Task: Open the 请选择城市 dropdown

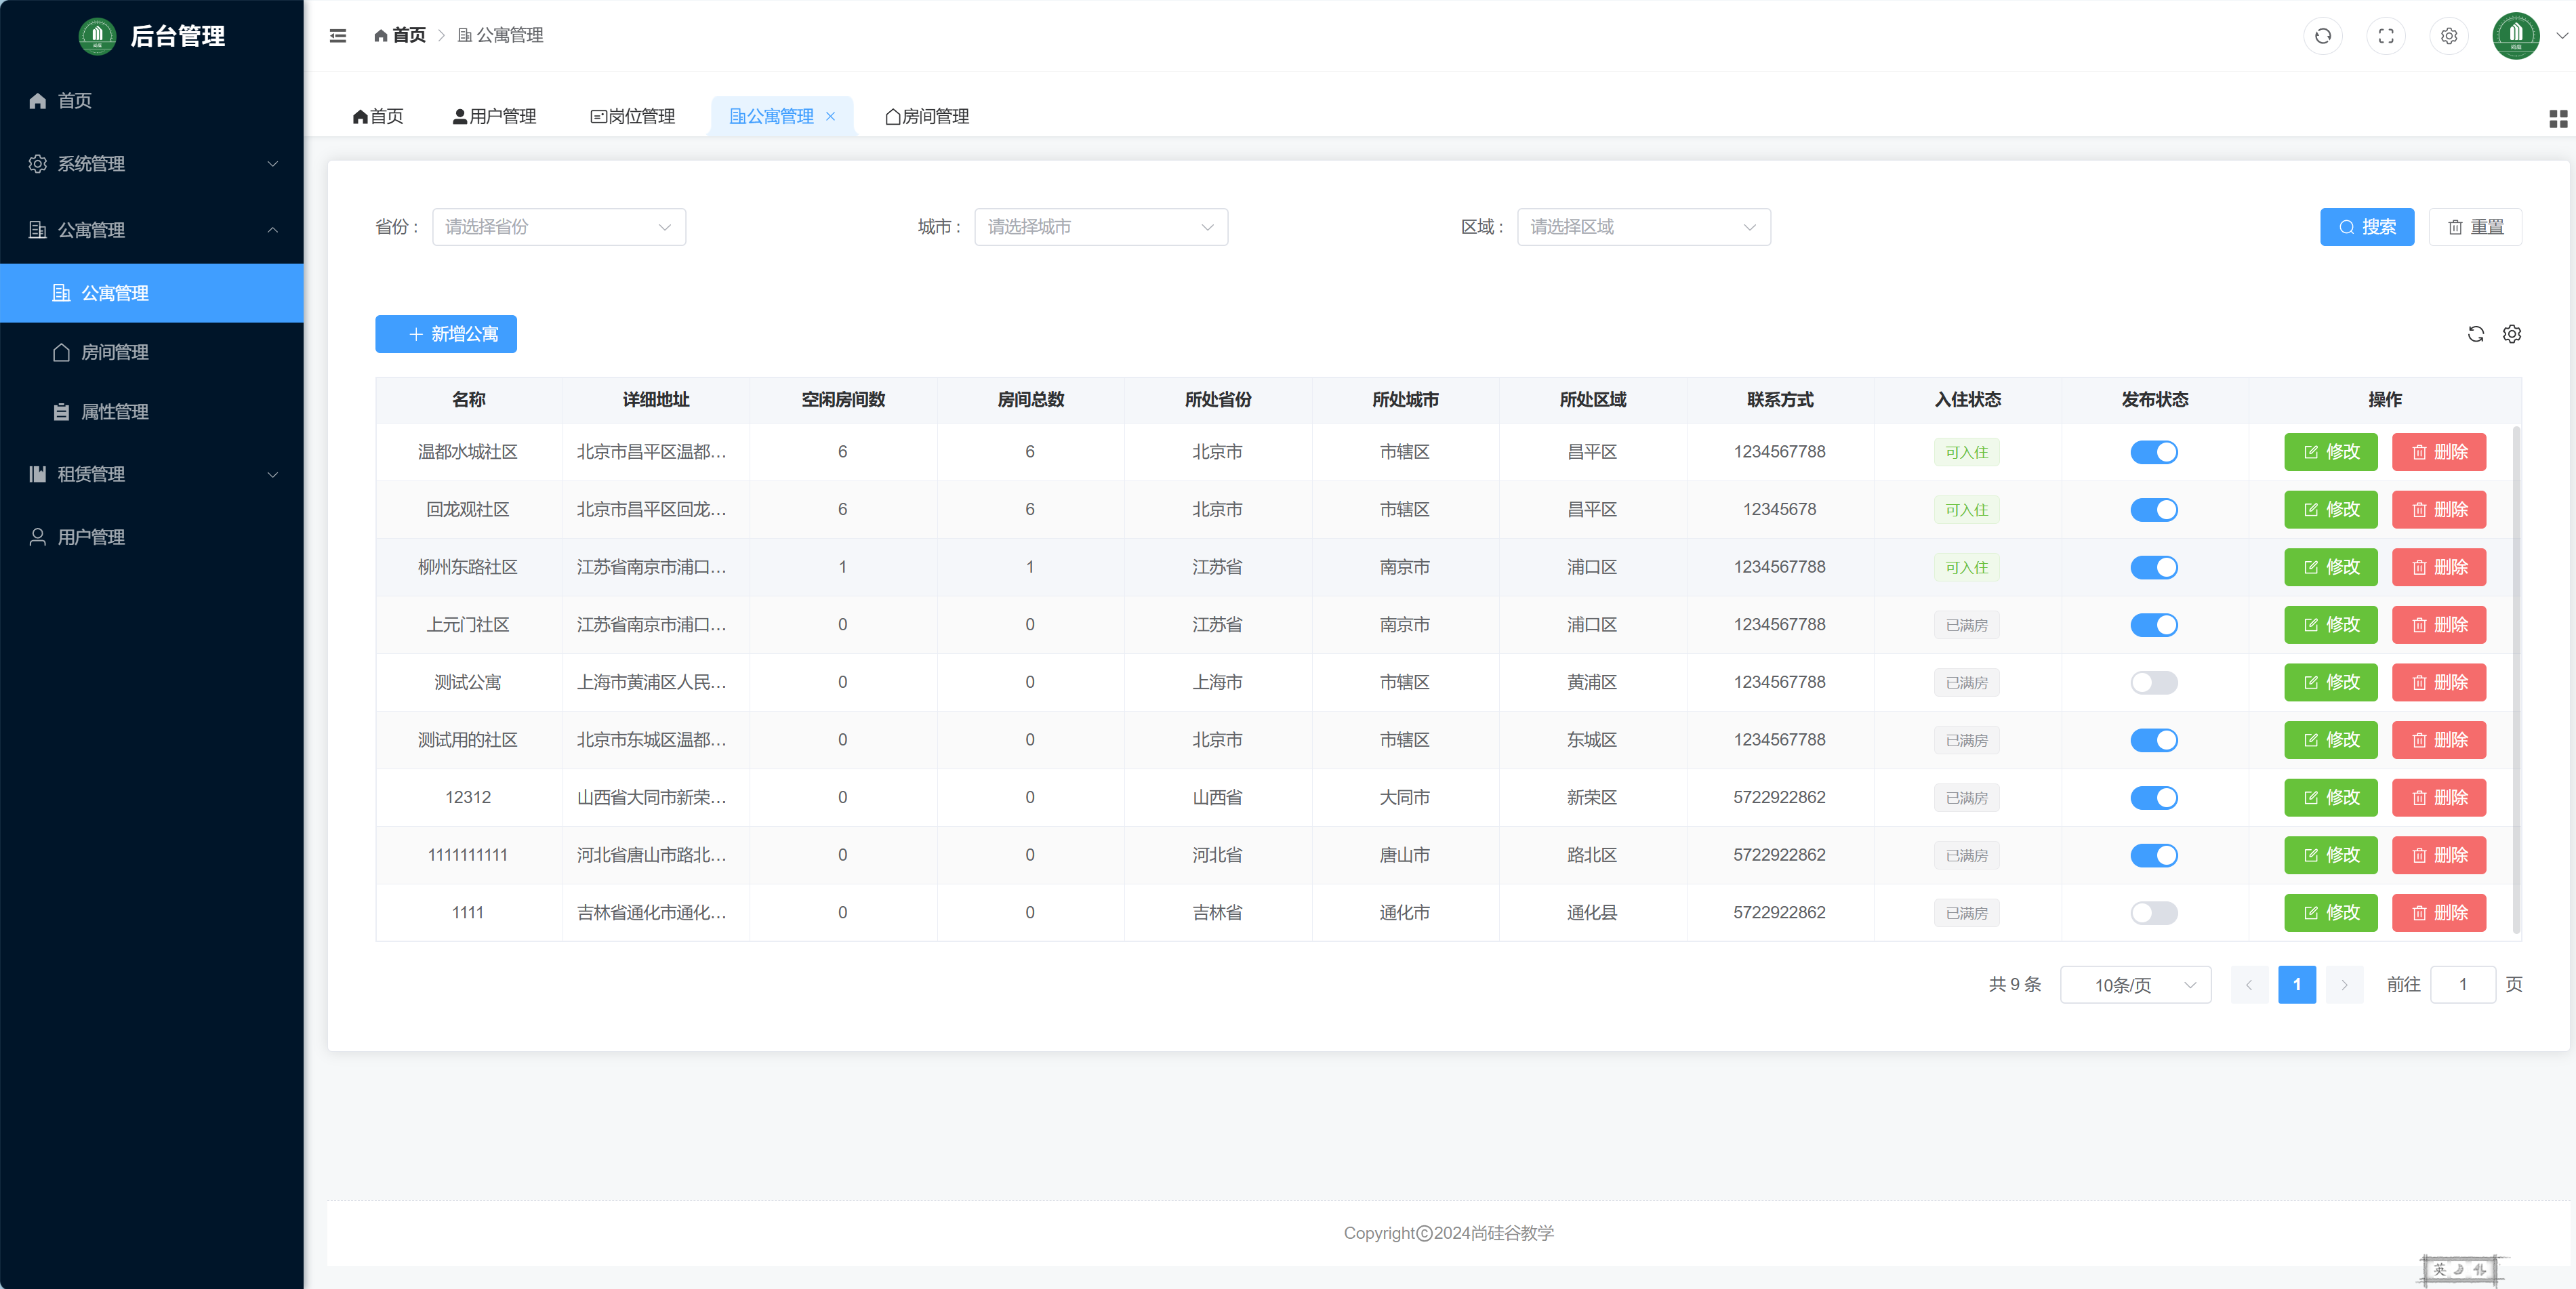Action: tap(1100, 227)
